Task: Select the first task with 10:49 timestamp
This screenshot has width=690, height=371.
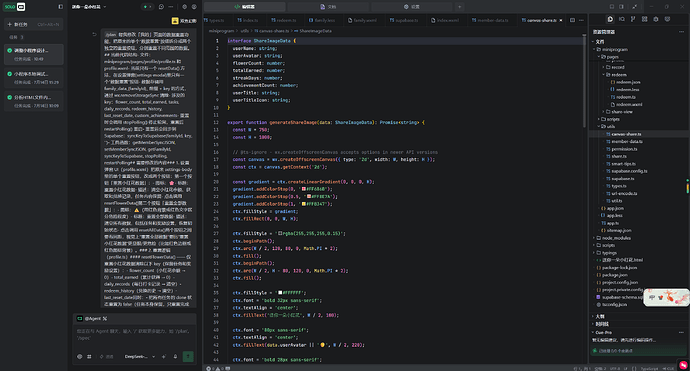Action: click(34, 54)
